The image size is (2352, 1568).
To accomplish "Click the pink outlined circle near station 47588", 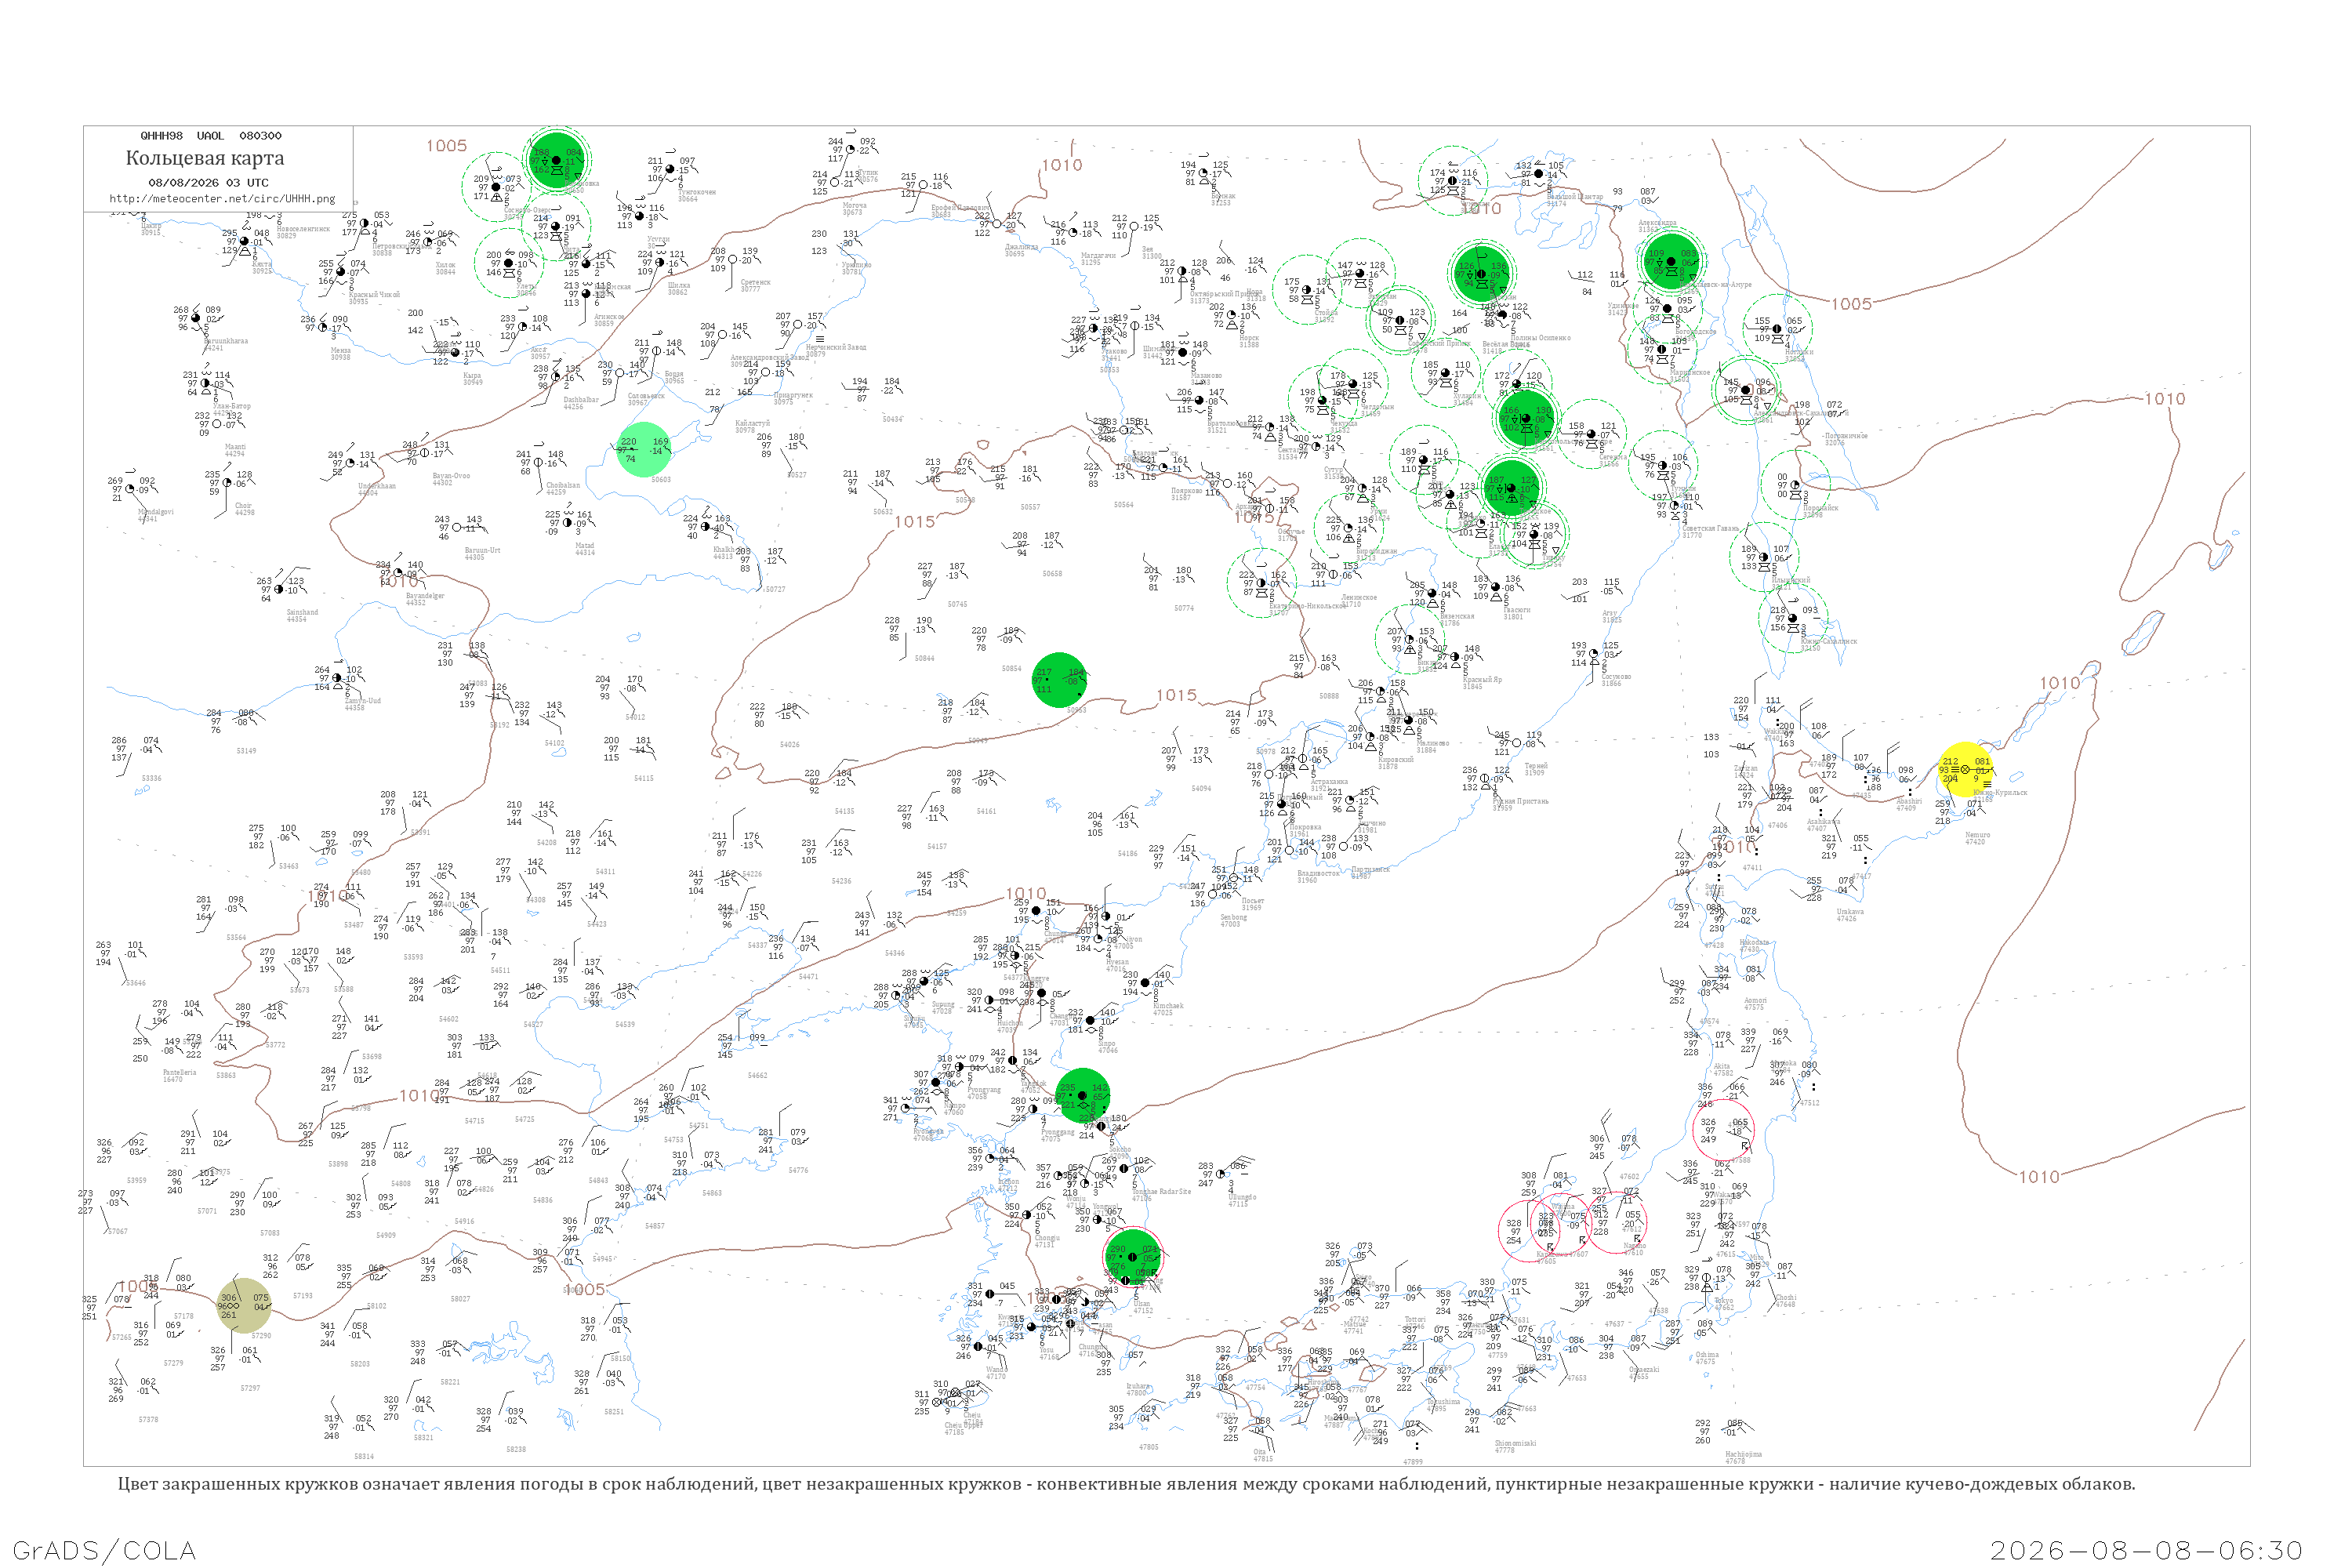I will click(1723, 1130).
